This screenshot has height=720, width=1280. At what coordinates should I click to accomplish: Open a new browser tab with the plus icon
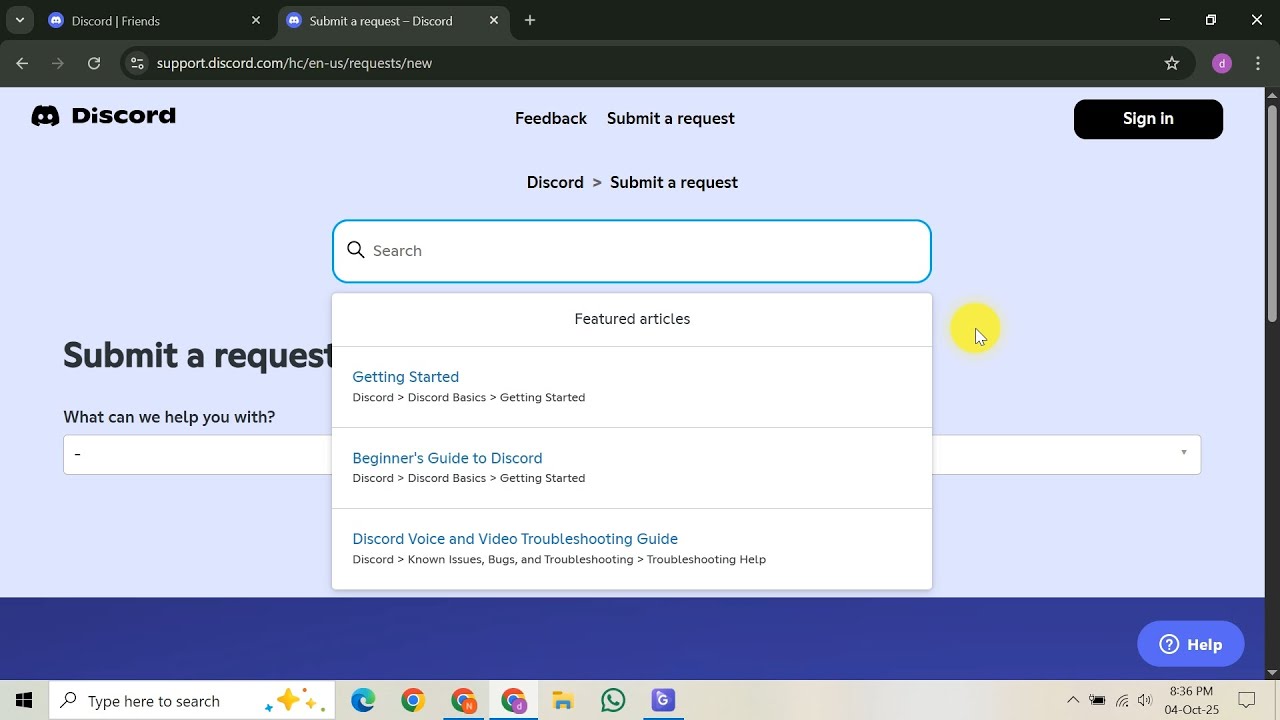tap(530, 20)
